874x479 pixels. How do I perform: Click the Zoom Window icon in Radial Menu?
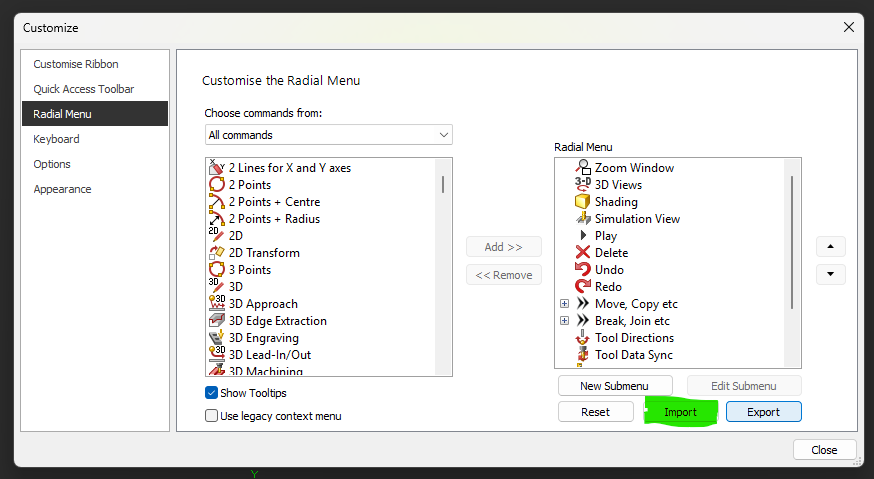[584, 168]
